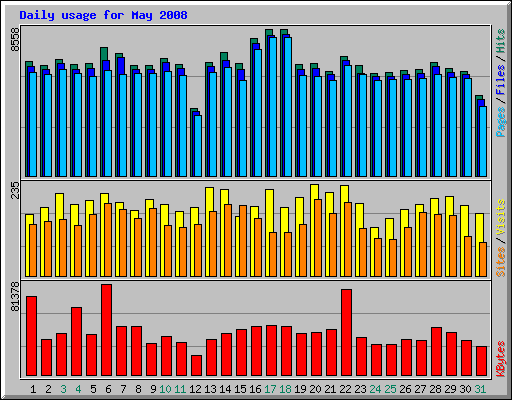The image size is (512, 400).
Task: Click the KBytes legend label
Action: [501, 359]
